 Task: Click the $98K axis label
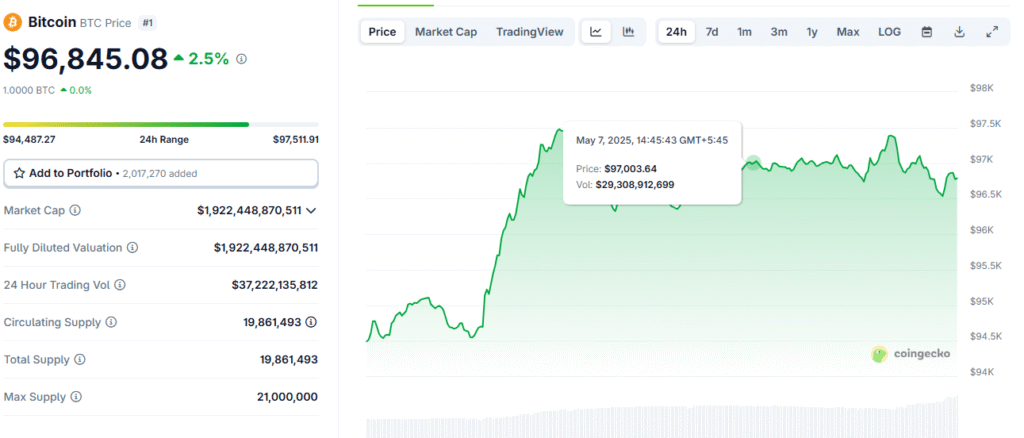click(x=982, y=88)
